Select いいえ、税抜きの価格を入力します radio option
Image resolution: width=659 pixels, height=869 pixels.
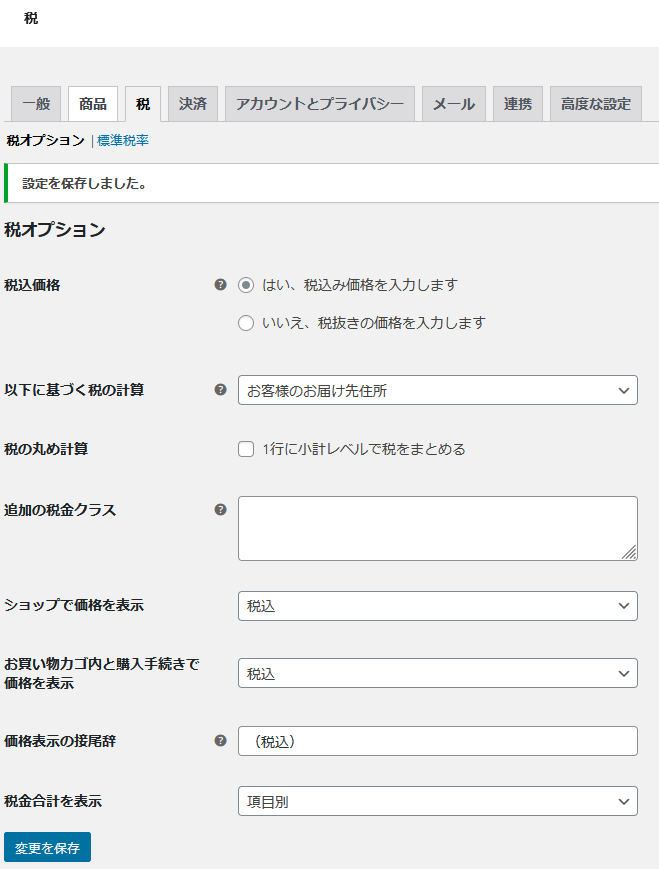coord(246,323)
